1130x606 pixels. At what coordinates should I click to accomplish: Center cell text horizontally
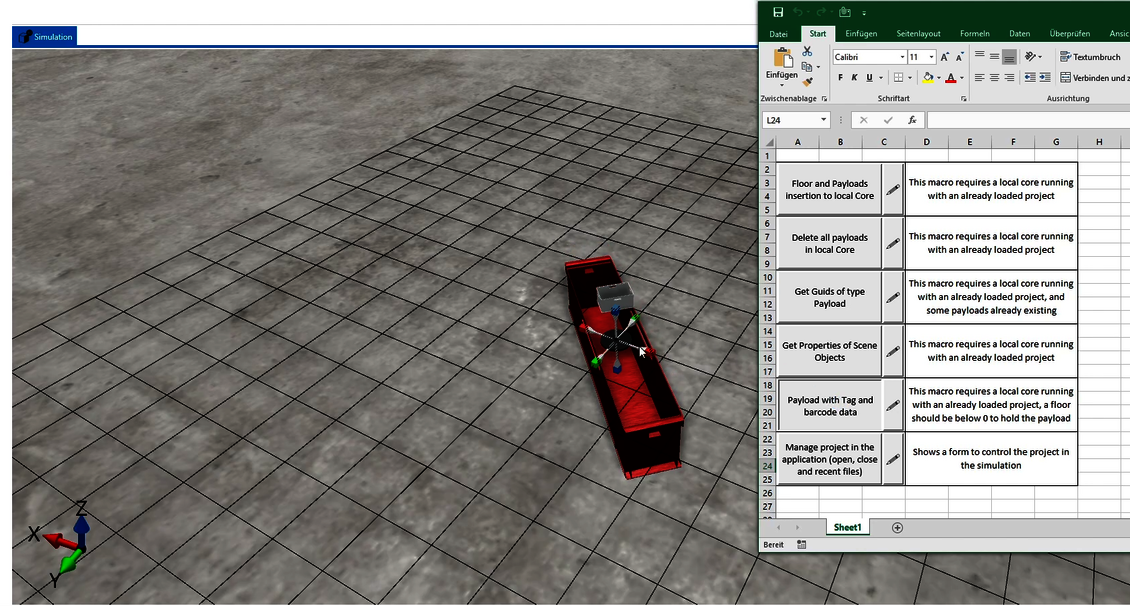point(995,78)
